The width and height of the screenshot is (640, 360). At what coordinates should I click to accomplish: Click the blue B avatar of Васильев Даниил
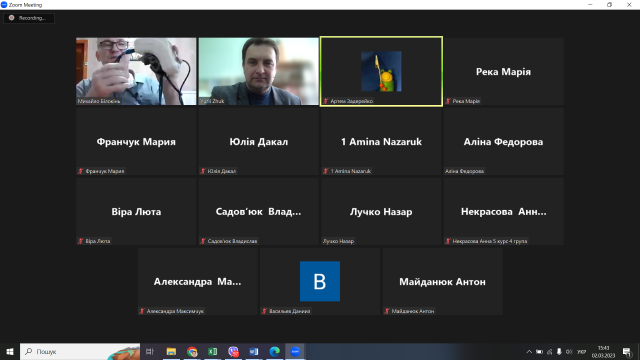pos(320,281)
